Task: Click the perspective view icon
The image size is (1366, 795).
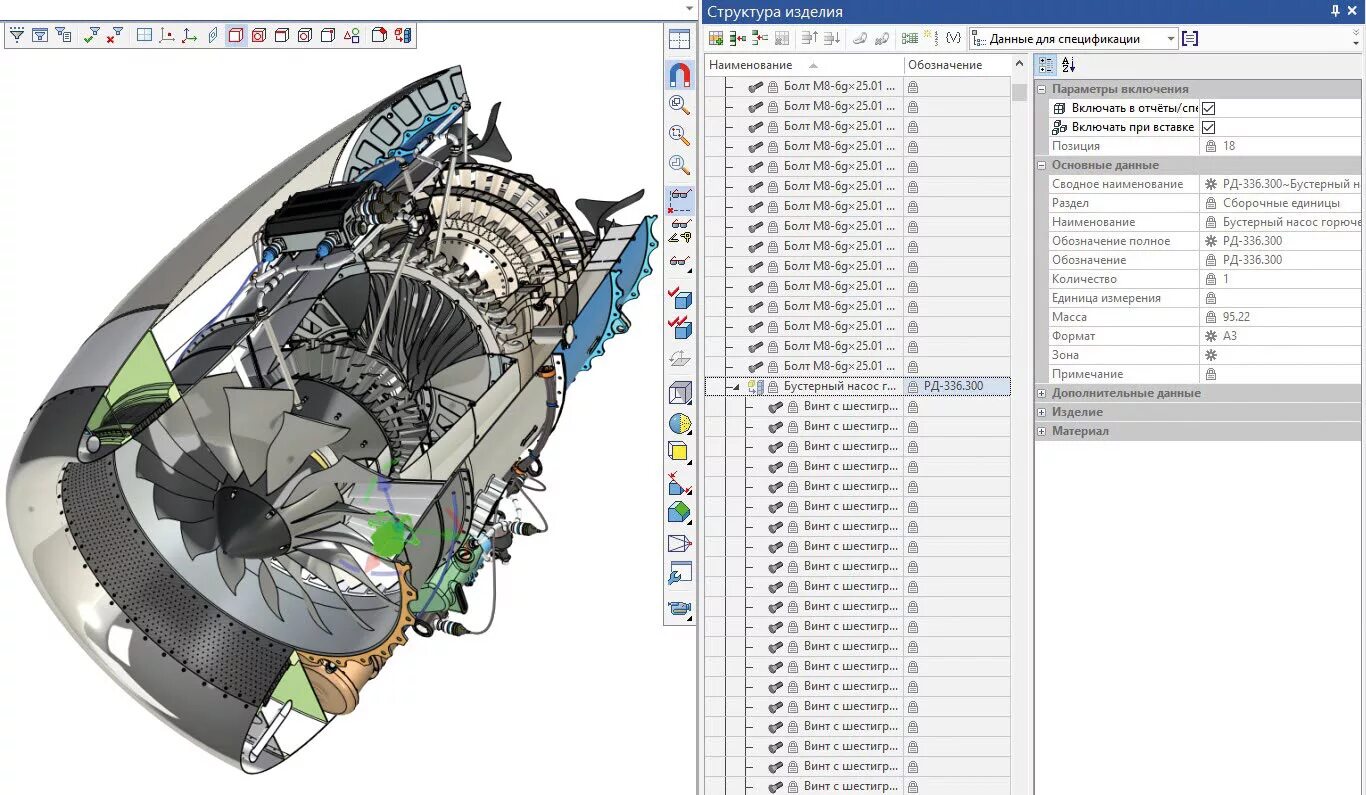Action: pos(680,544)
